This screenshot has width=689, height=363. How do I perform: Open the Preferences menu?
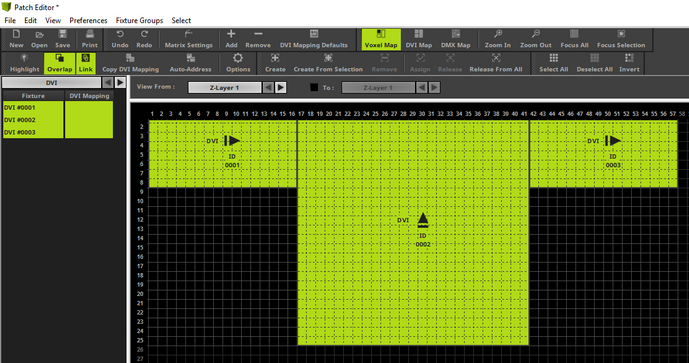(88, 20)
